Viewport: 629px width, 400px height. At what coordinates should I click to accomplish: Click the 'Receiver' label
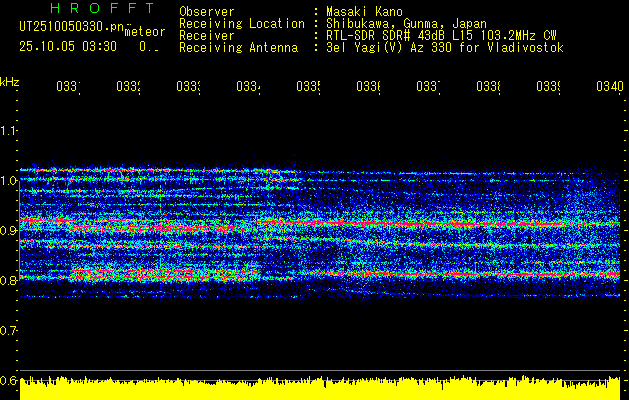(207, 36)
